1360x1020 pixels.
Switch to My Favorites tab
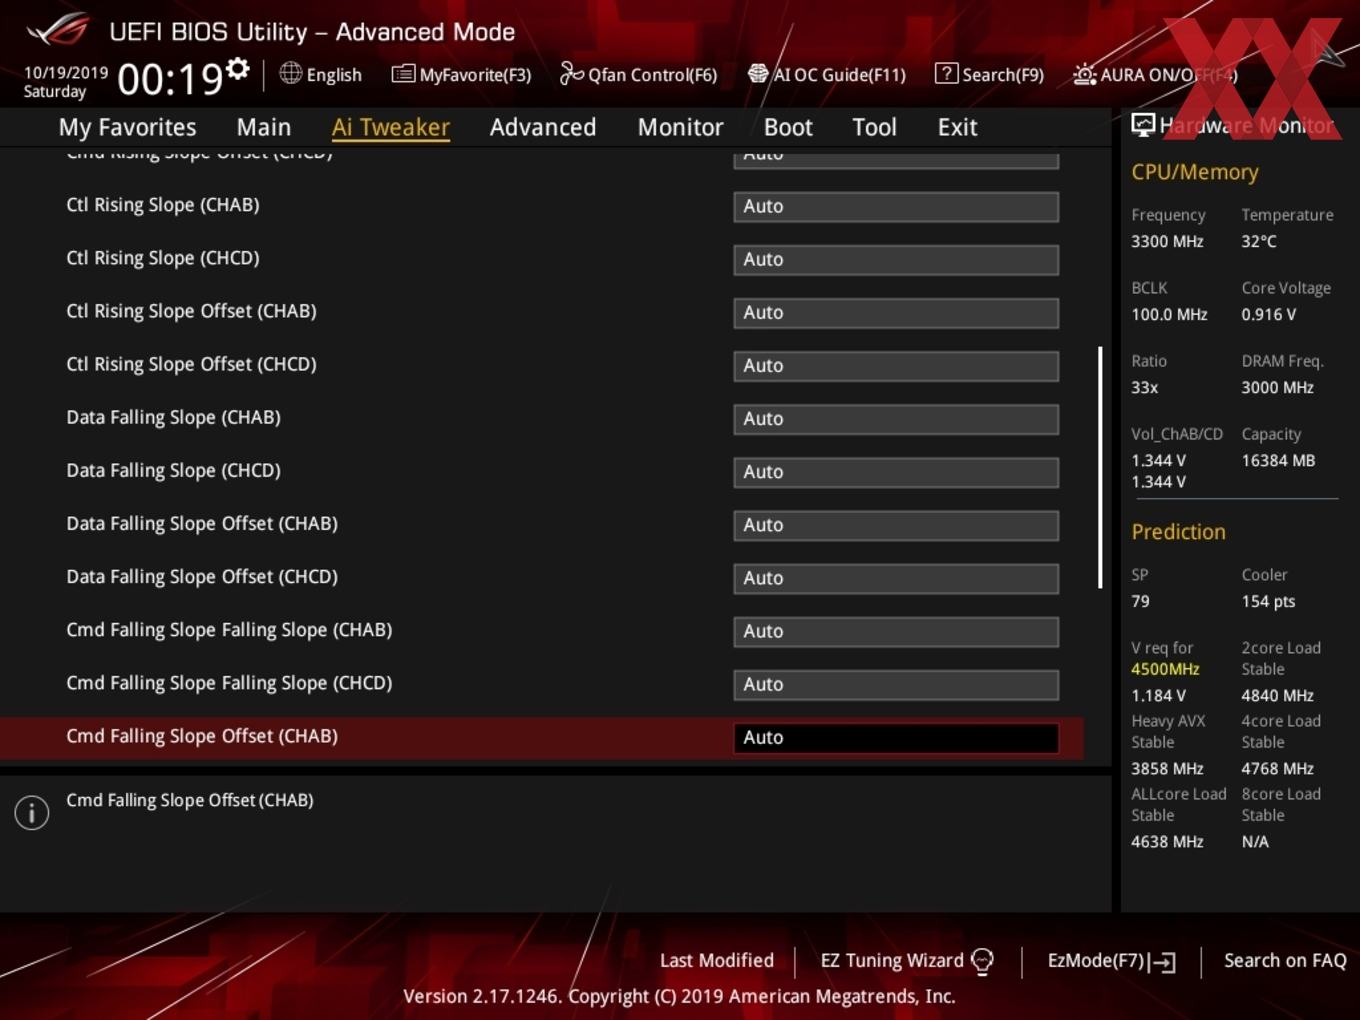127,127
